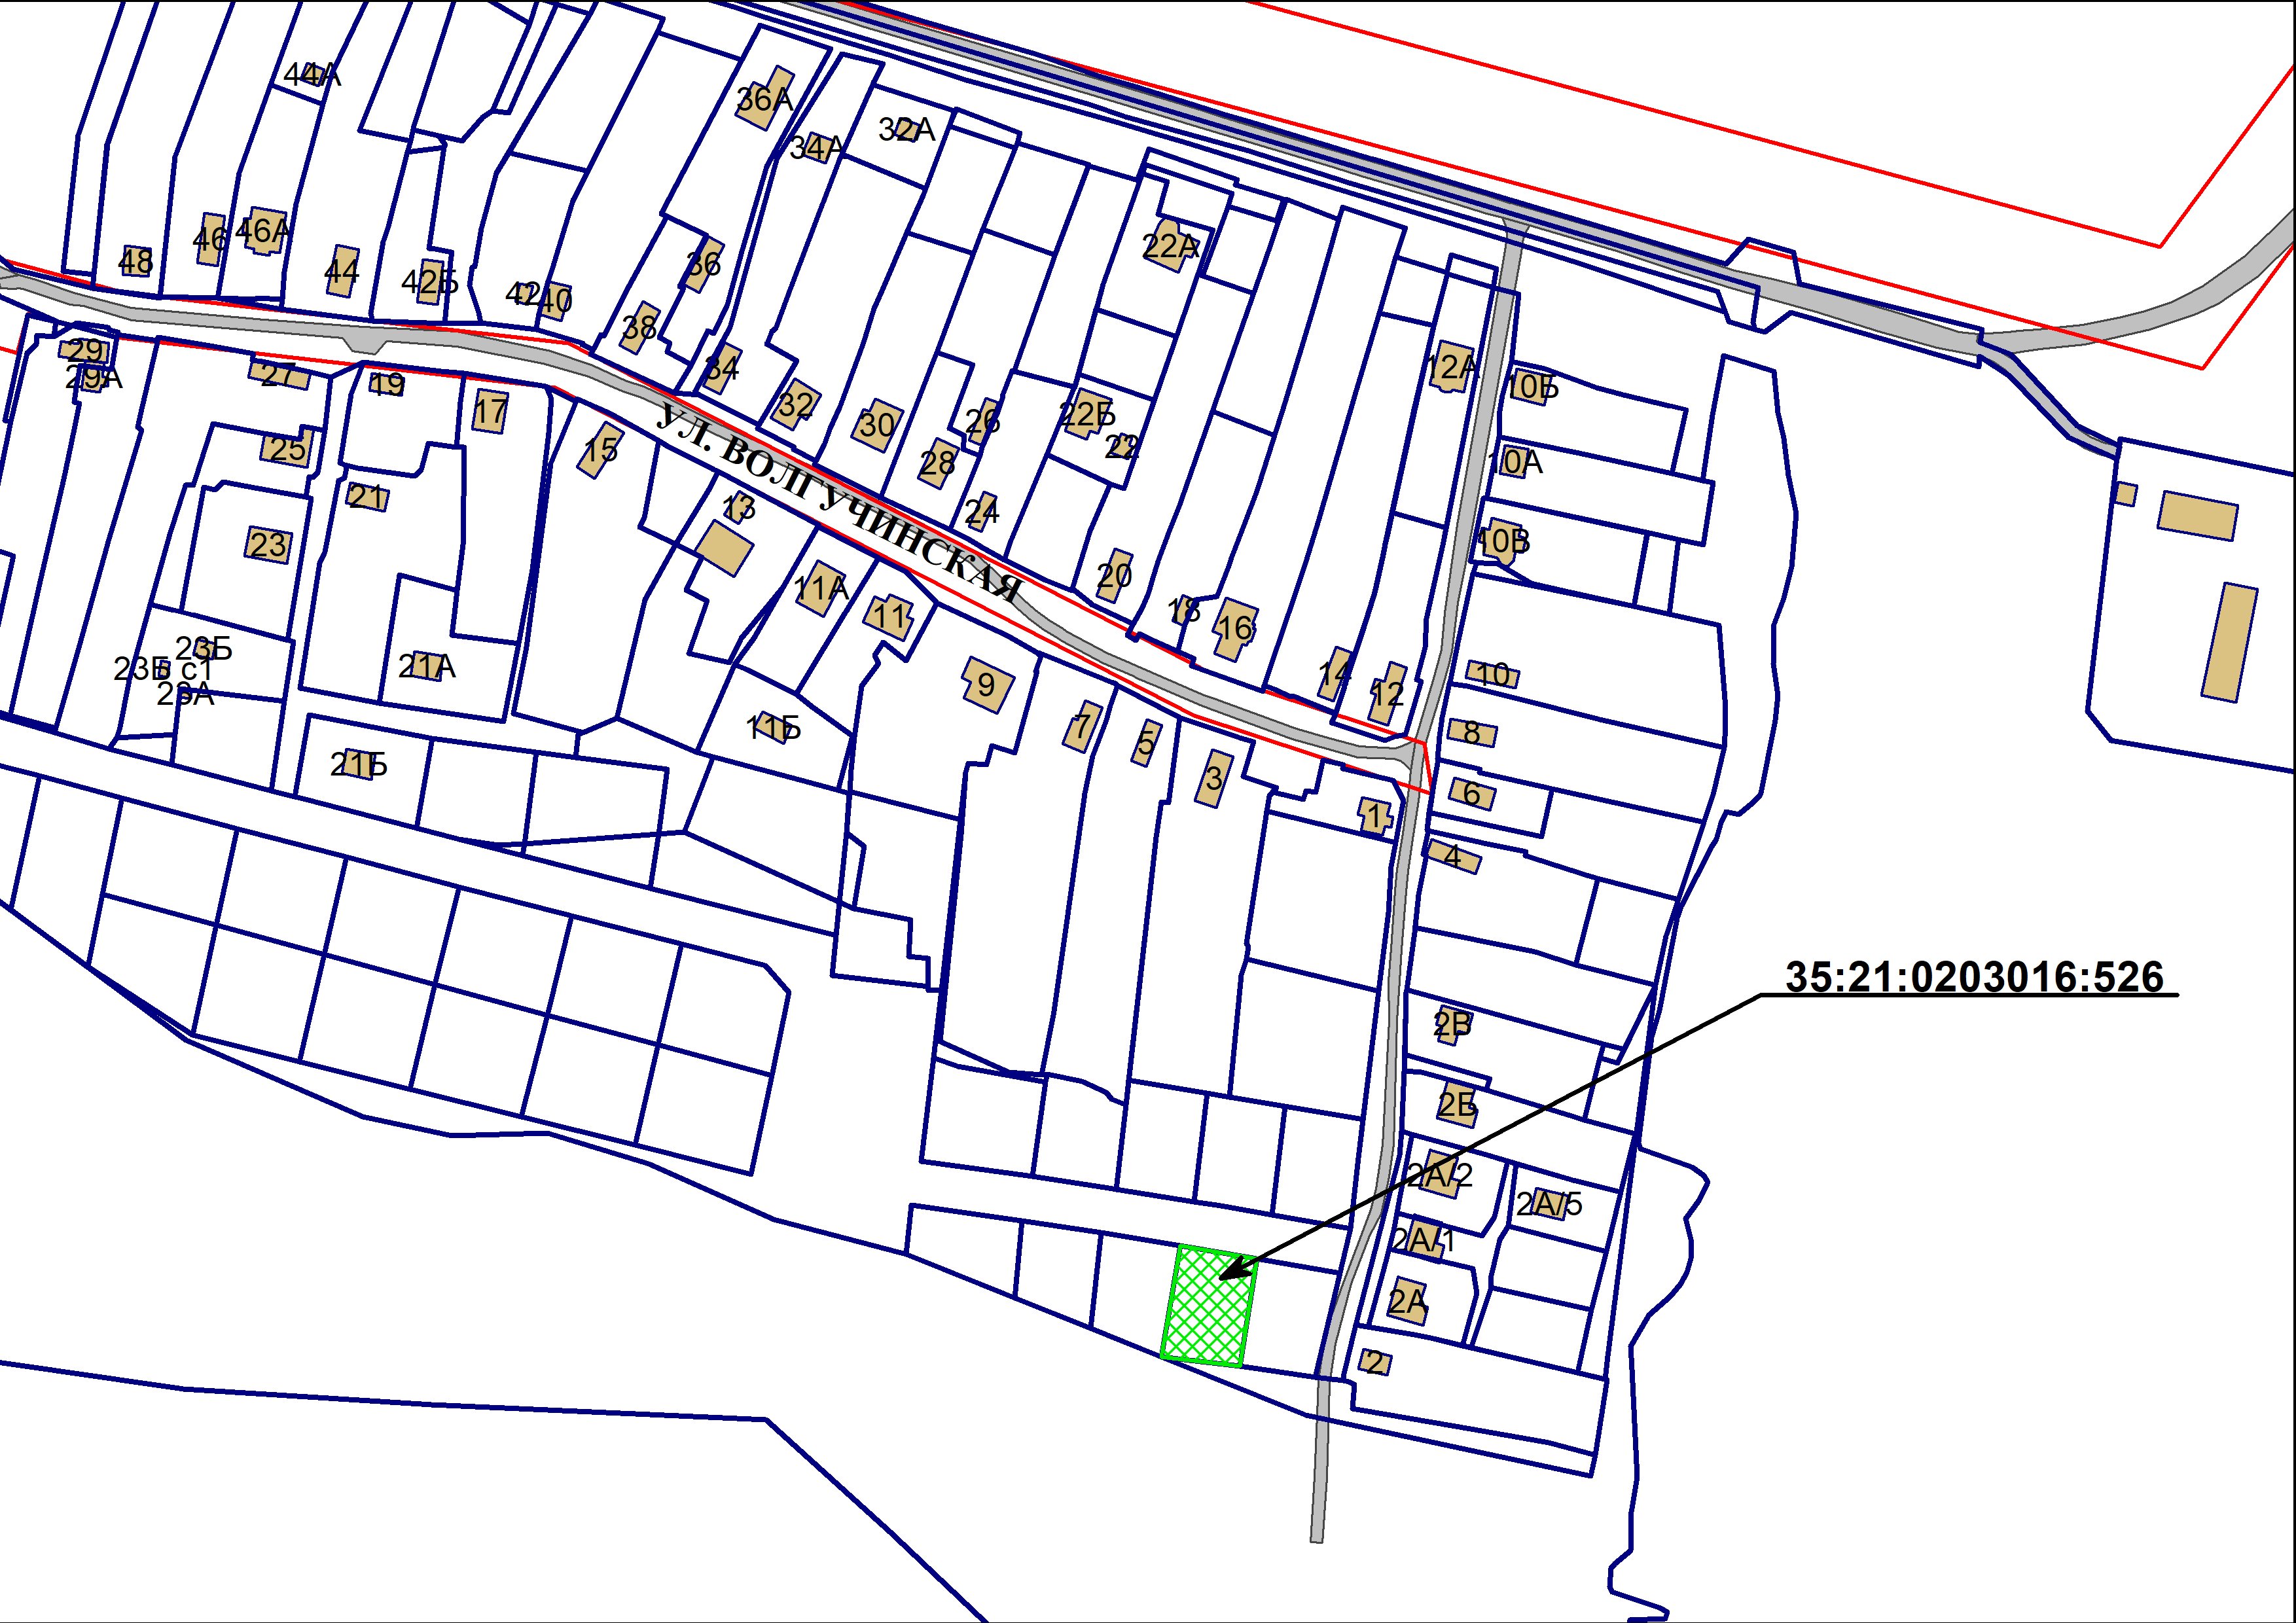Select house number 4
The width and height of the screenshot is (2296, 1623).
(x=1452, y=857)
